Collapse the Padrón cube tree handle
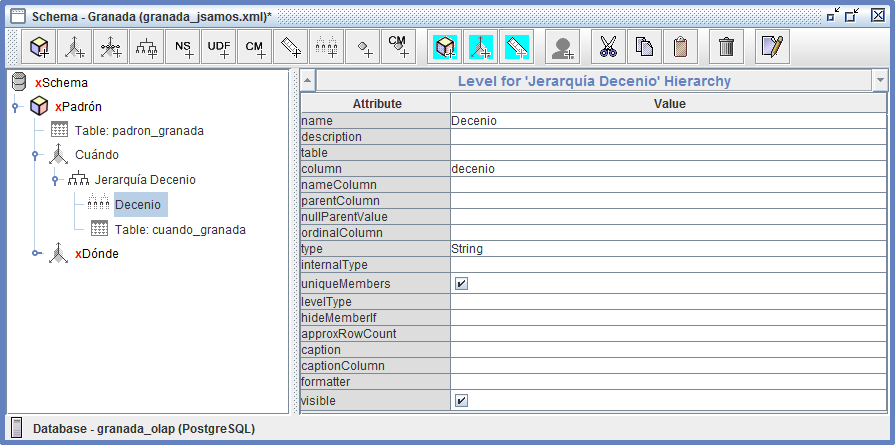 click(15, 106)
